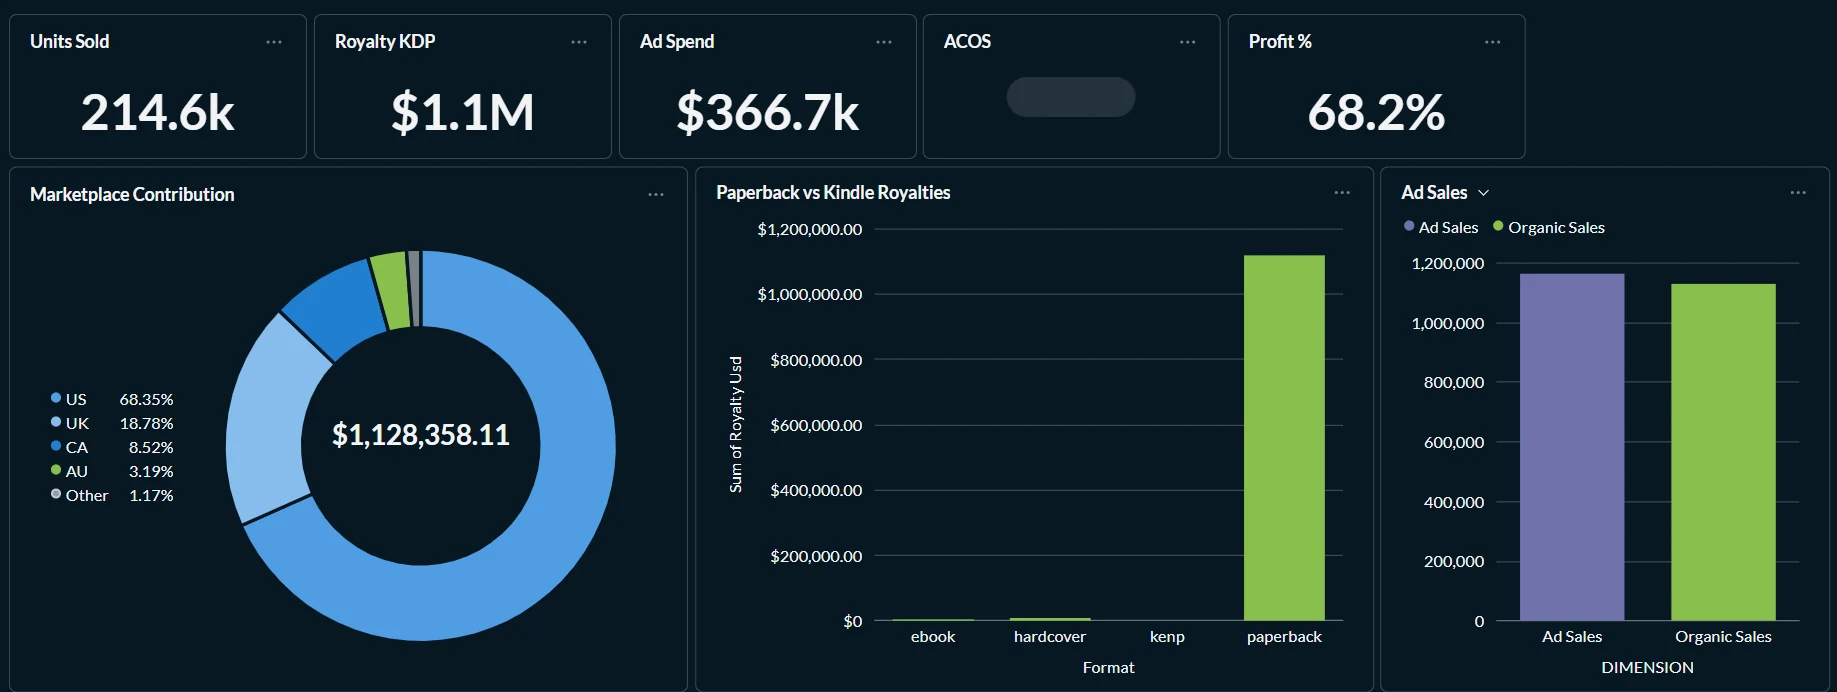The height and width of the screenshot is (692, 1837).
Task: Click the kenp axis label
Action: point(1167,637)
